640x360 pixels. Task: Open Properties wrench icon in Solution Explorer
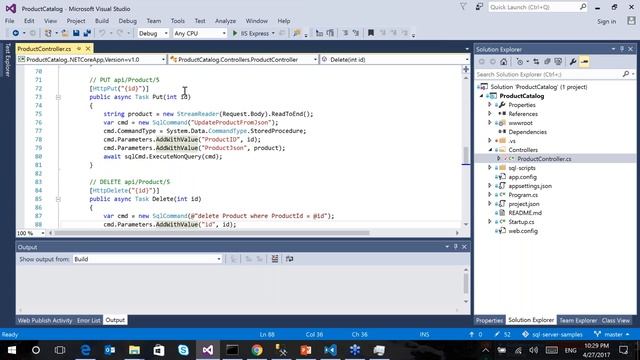click(573, 62)
